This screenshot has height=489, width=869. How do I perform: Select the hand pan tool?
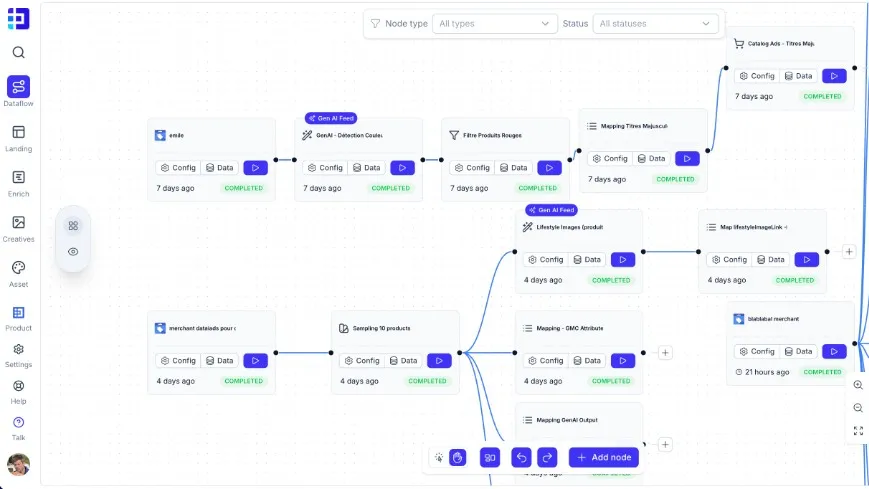tap(457, 457)
